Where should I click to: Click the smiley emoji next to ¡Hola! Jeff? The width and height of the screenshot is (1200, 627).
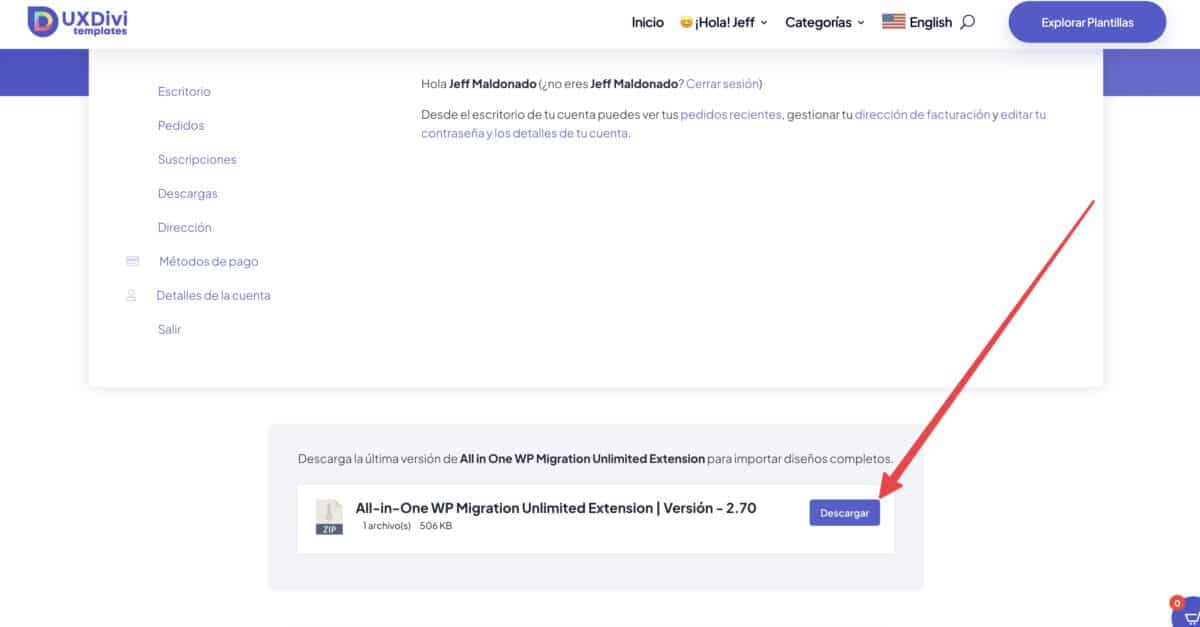coord(686,22)
